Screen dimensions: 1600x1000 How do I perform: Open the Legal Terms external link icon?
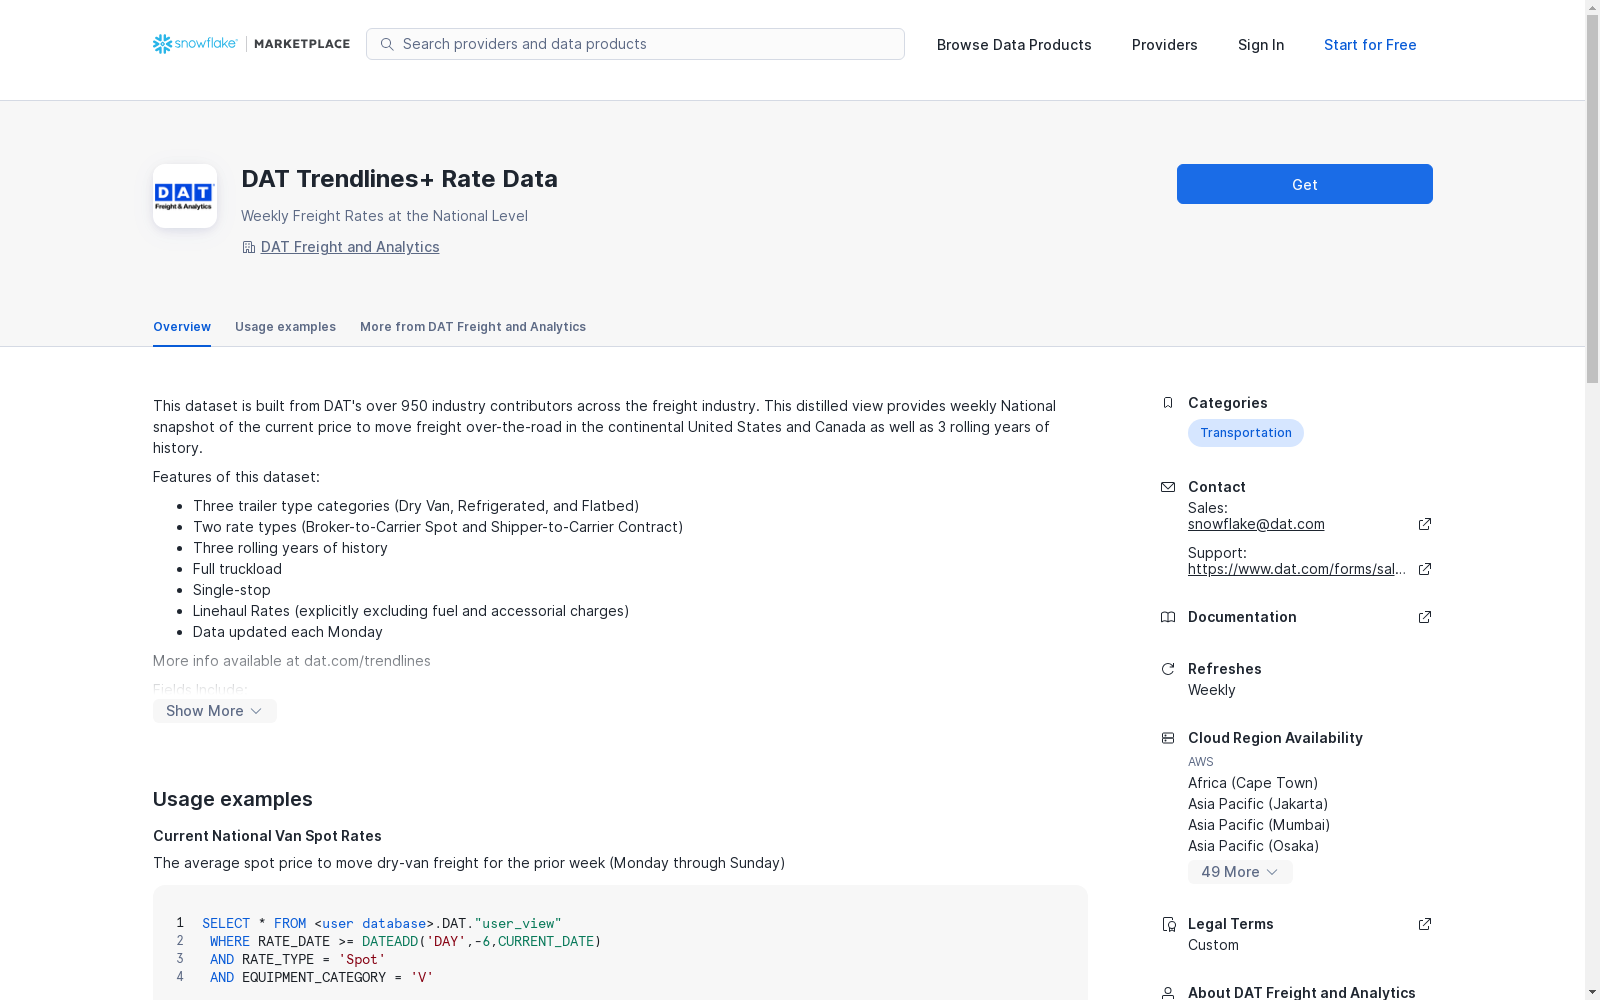(x=1425, y=924)
